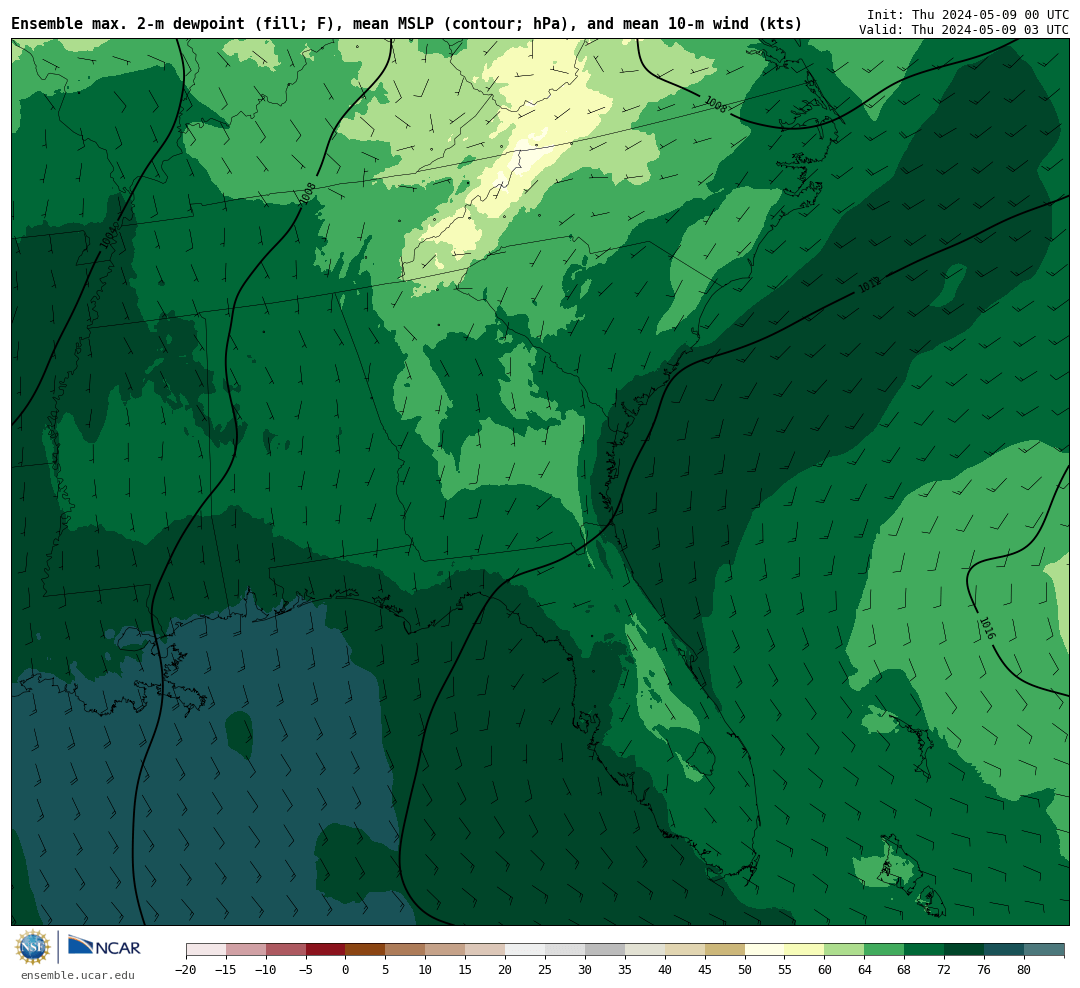
Task: Click the 30 colorbar tick label
Action: coord(585,970)
